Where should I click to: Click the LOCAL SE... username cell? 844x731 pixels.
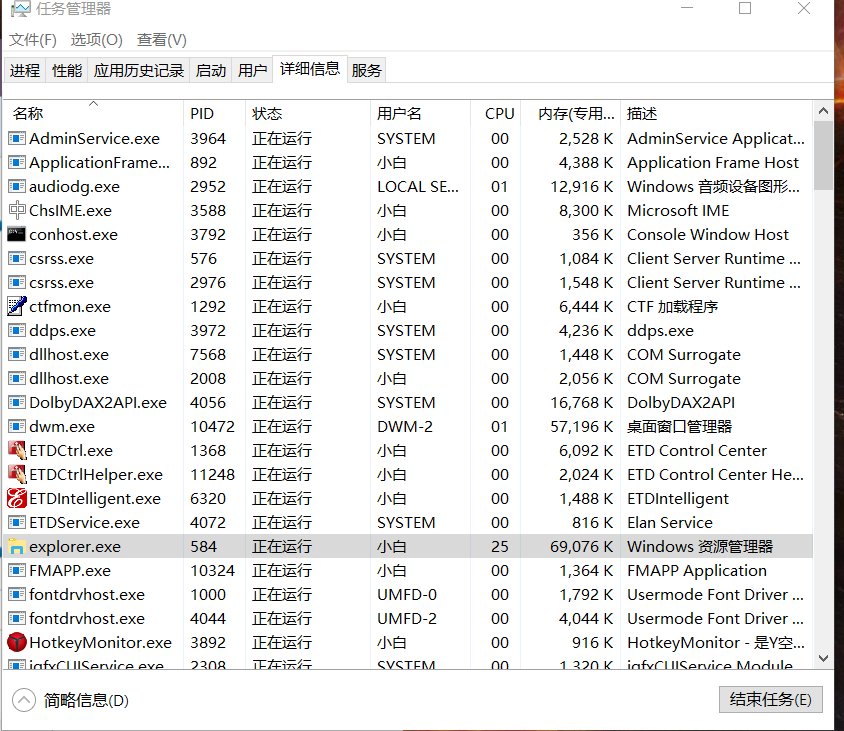point(418,187)
